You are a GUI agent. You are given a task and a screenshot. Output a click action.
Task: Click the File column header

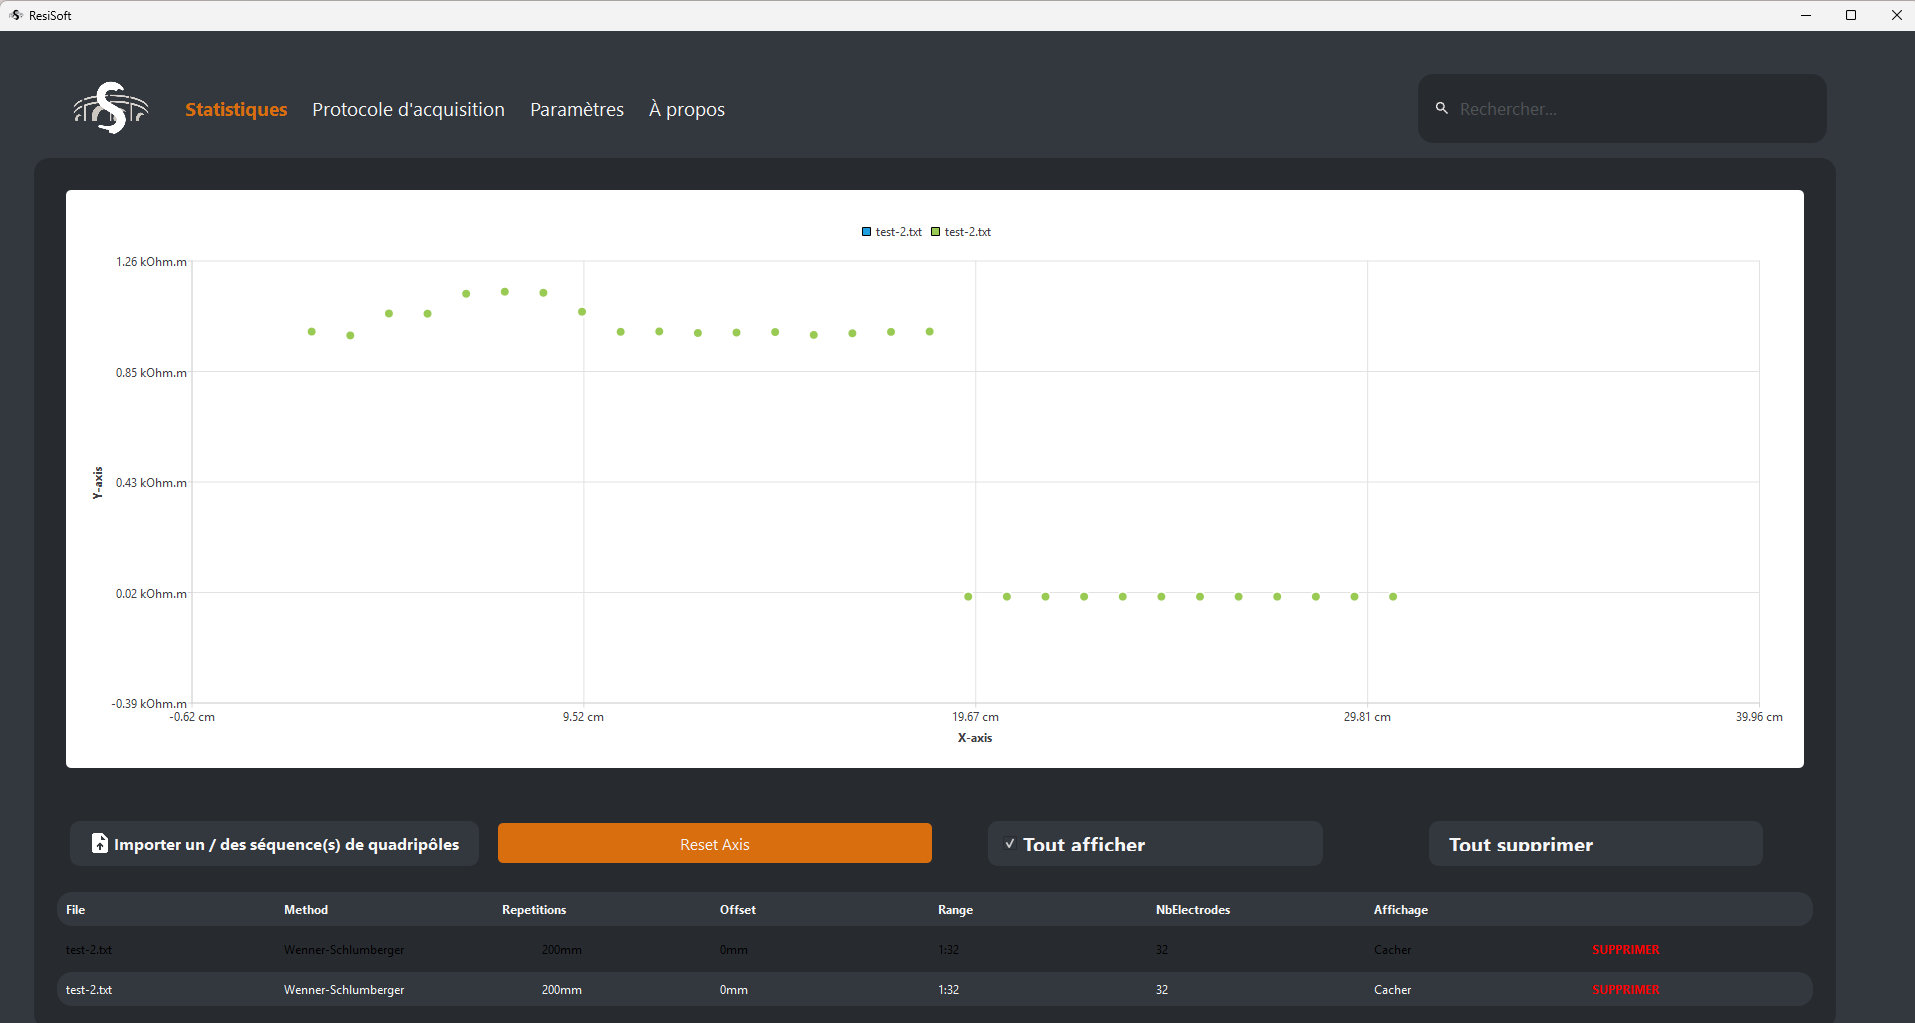[x=75, y=910]
